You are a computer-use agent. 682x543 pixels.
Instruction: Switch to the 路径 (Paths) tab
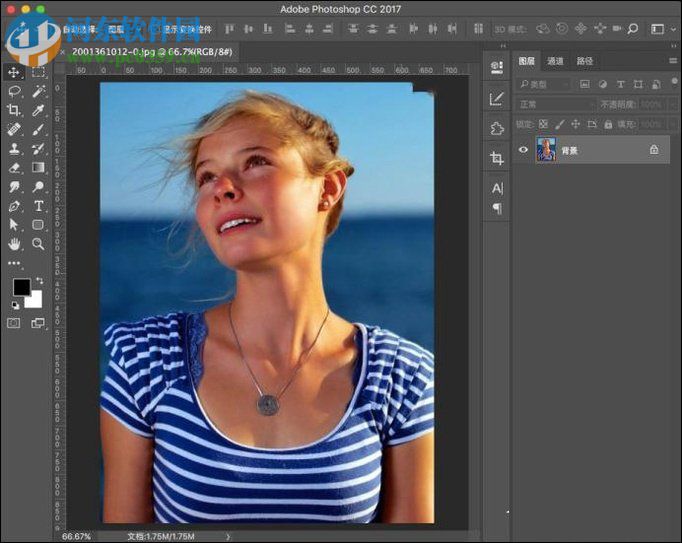(585, 61)
